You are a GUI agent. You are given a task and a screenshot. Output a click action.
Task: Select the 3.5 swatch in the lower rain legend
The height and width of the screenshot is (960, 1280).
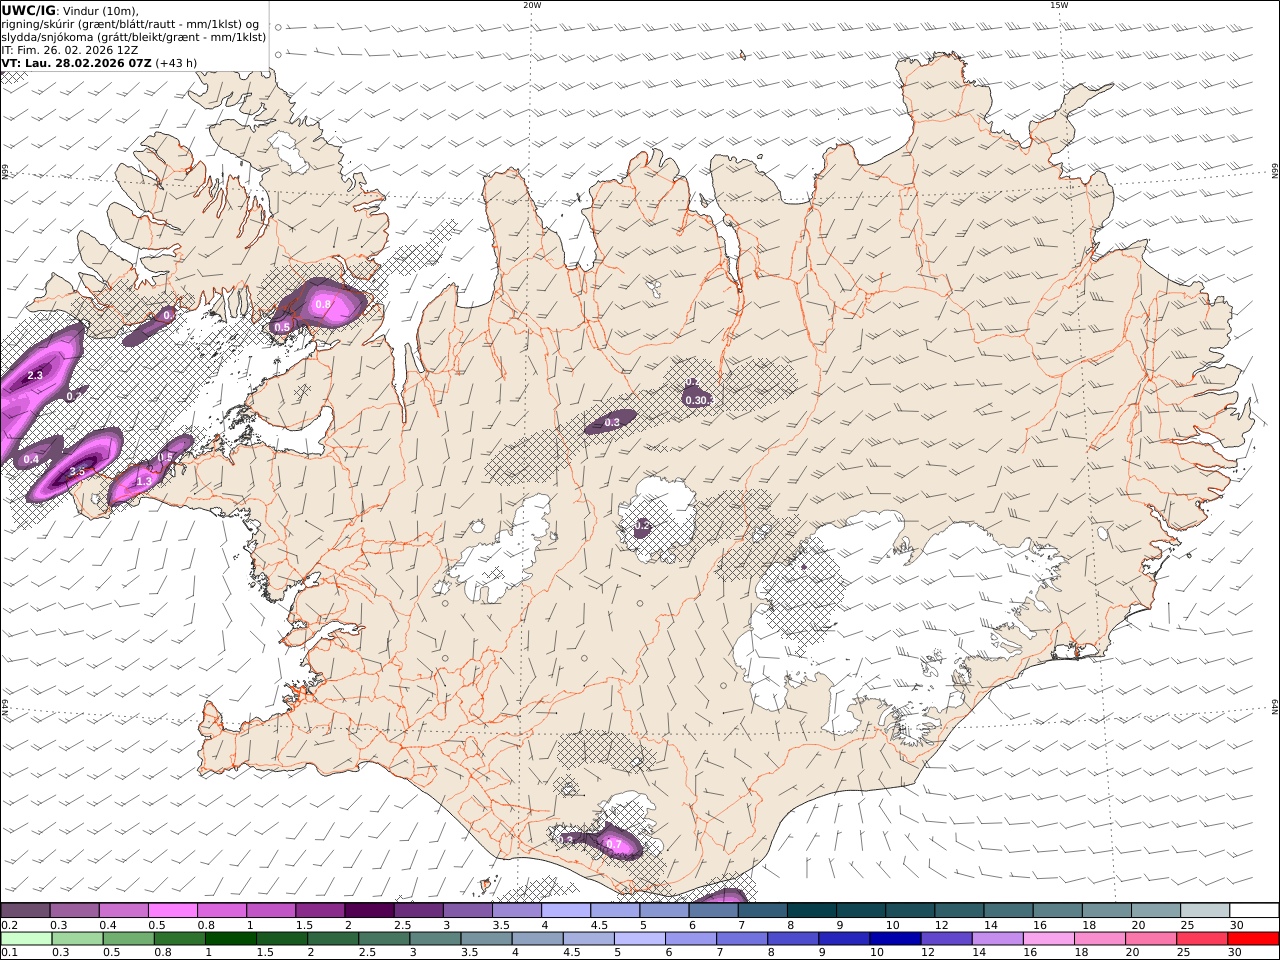tap(486, 938)
